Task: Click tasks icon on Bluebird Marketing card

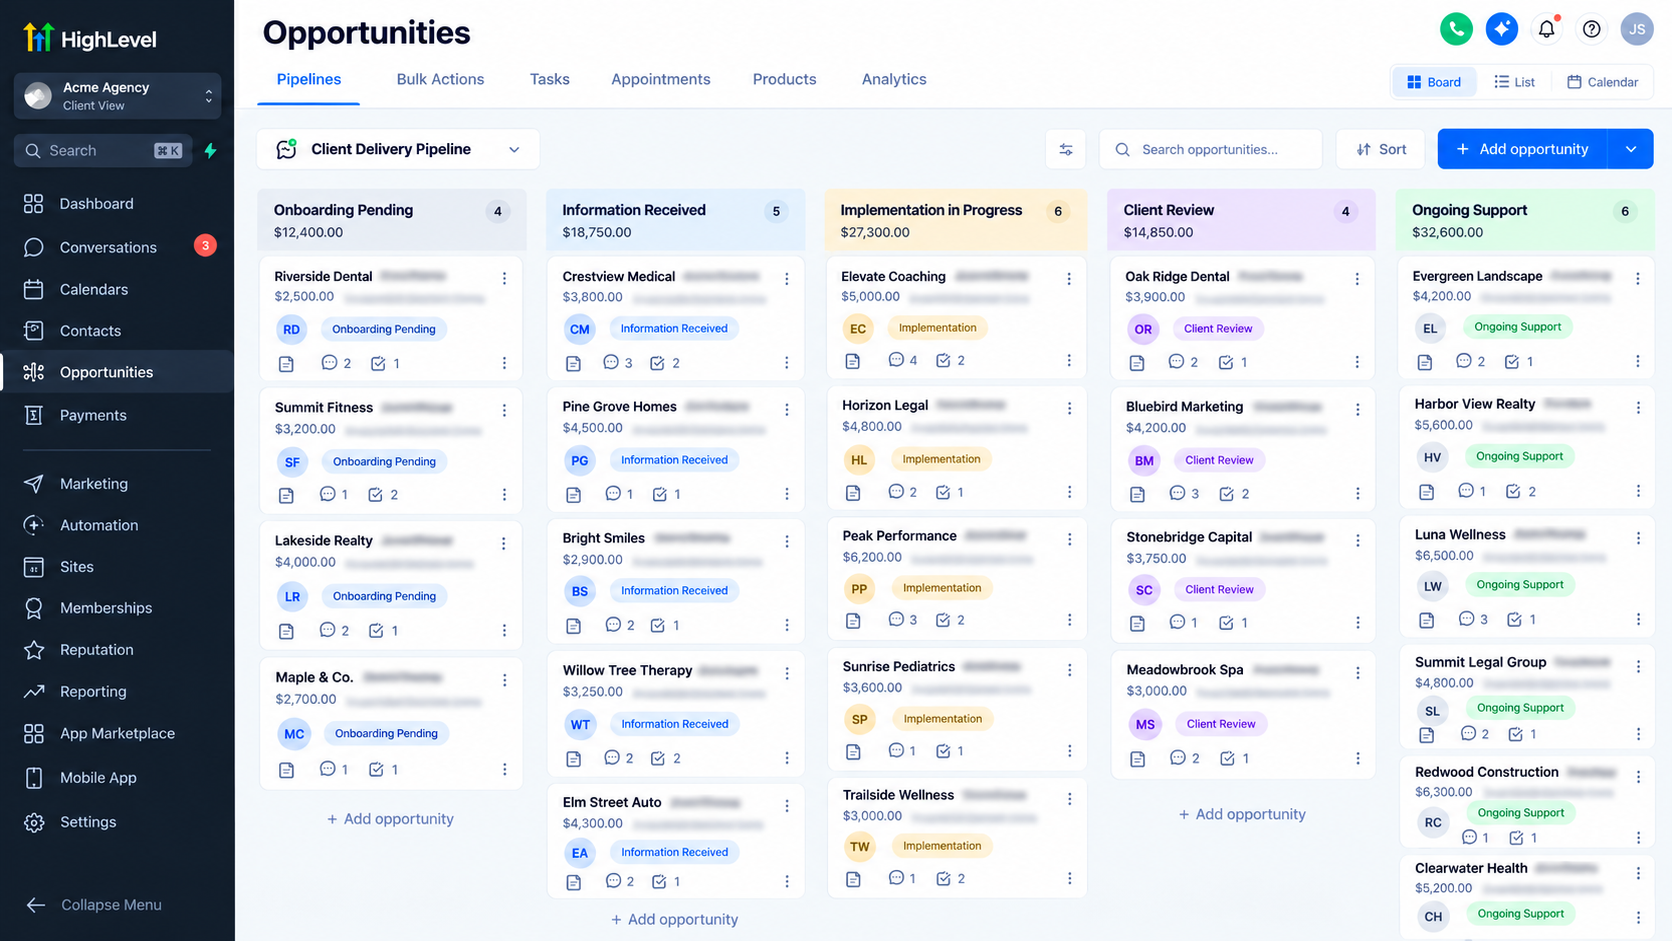Action: point(1227,493)
